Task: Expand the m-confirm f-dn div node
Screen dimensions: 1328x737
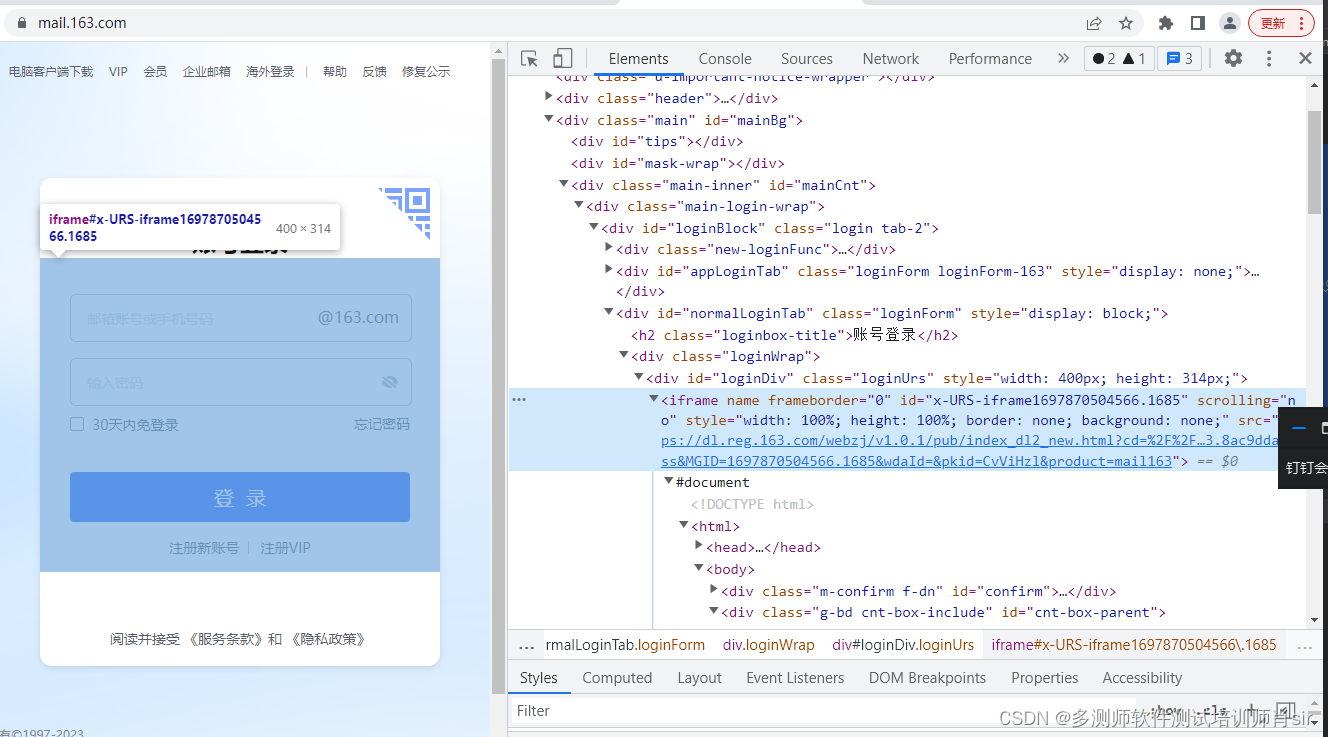Action: (x=714, y=590)
